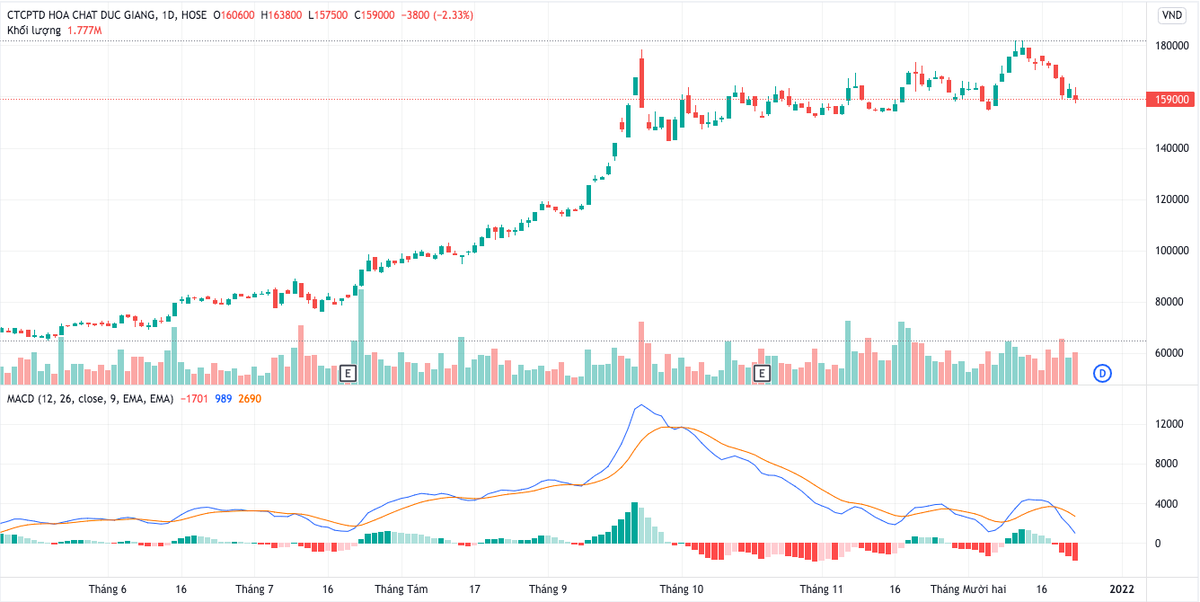
Task: Open the VND currency selector
Action: [x=1169, y=15]
